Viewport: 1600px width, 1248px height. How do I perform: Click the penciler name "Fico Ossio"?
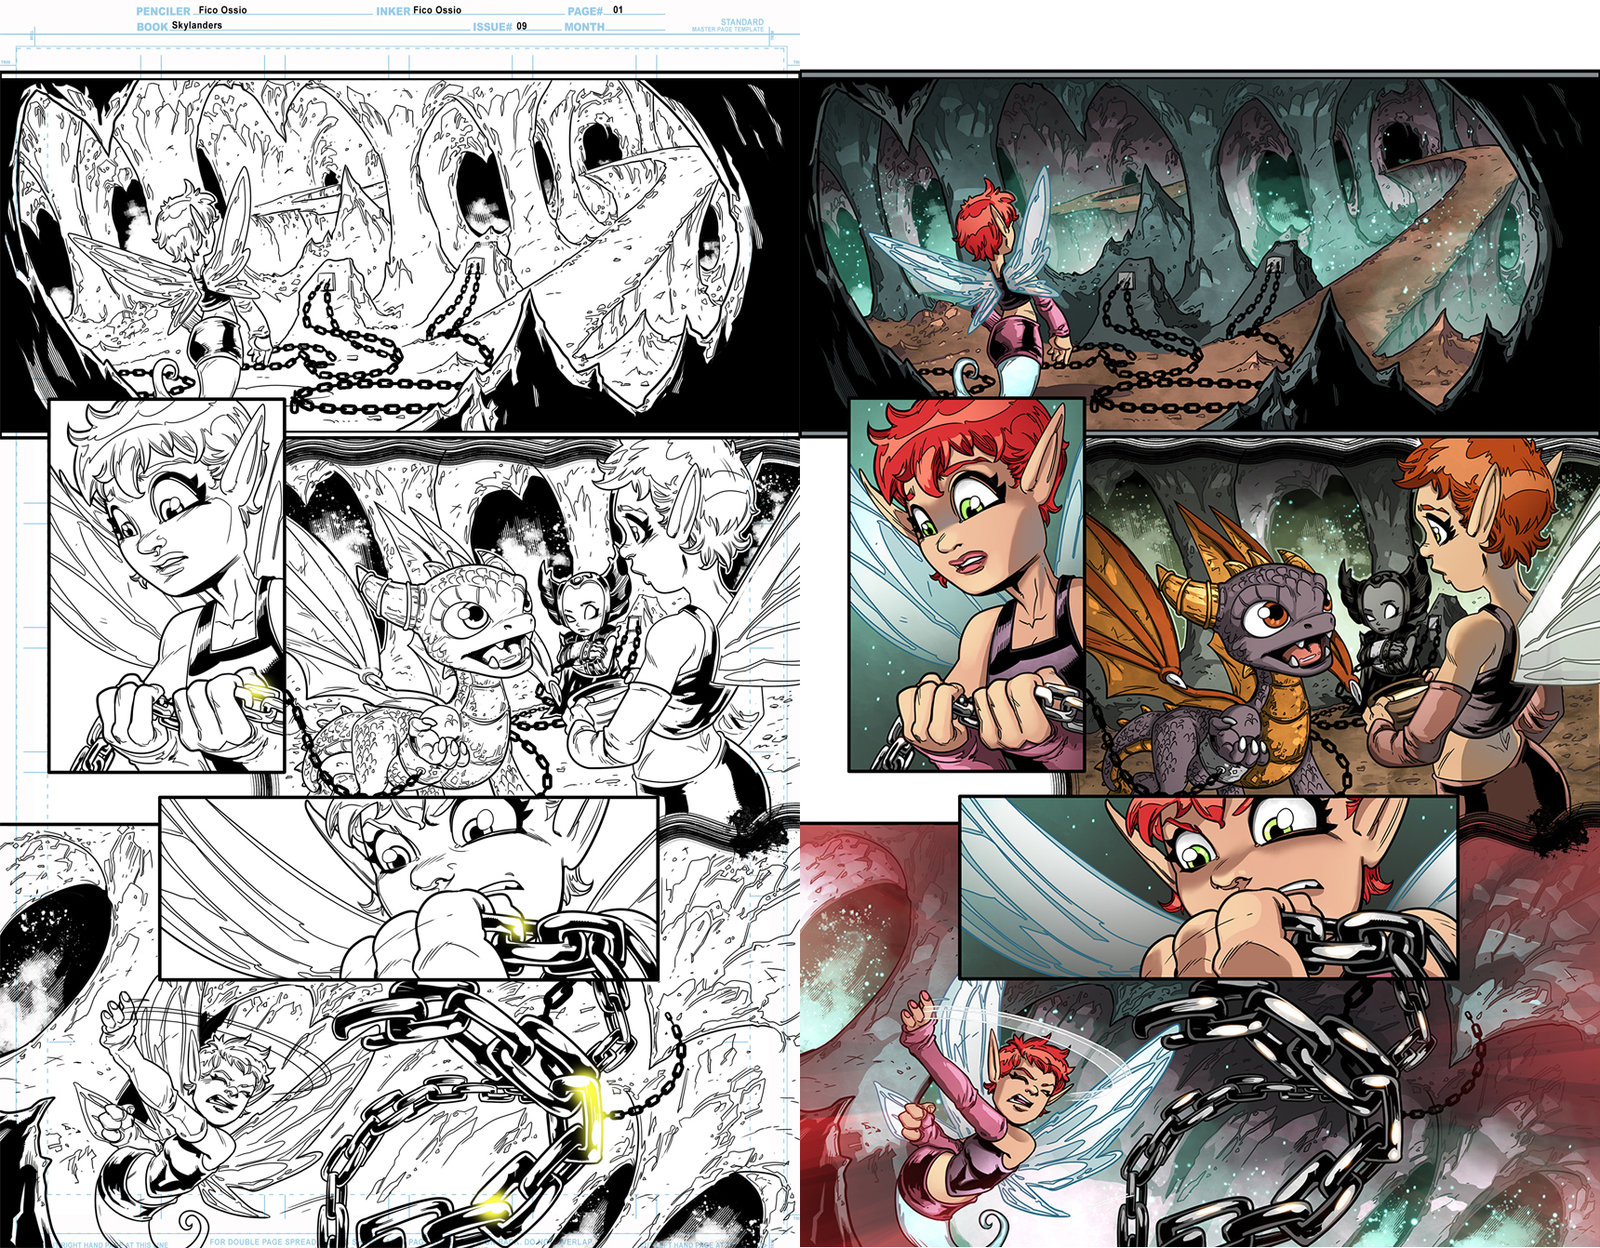(x=223, y=10)
